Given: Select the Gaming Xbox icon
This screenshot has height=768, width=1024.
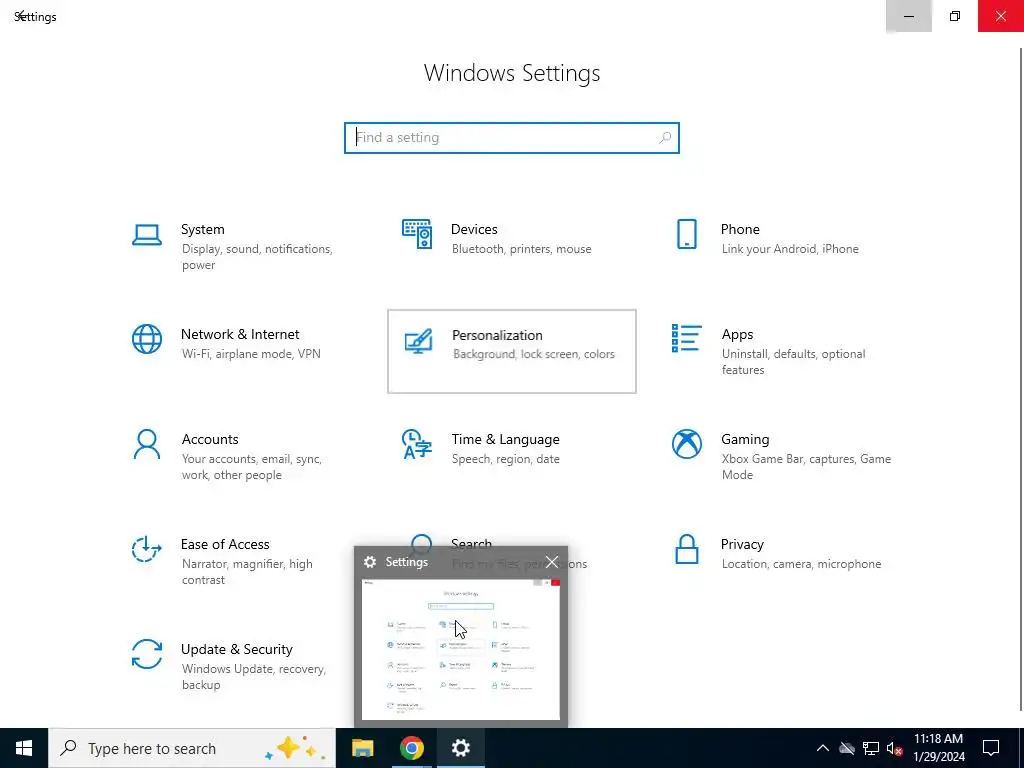Looking at the screenshot, I should coord(686,444).
